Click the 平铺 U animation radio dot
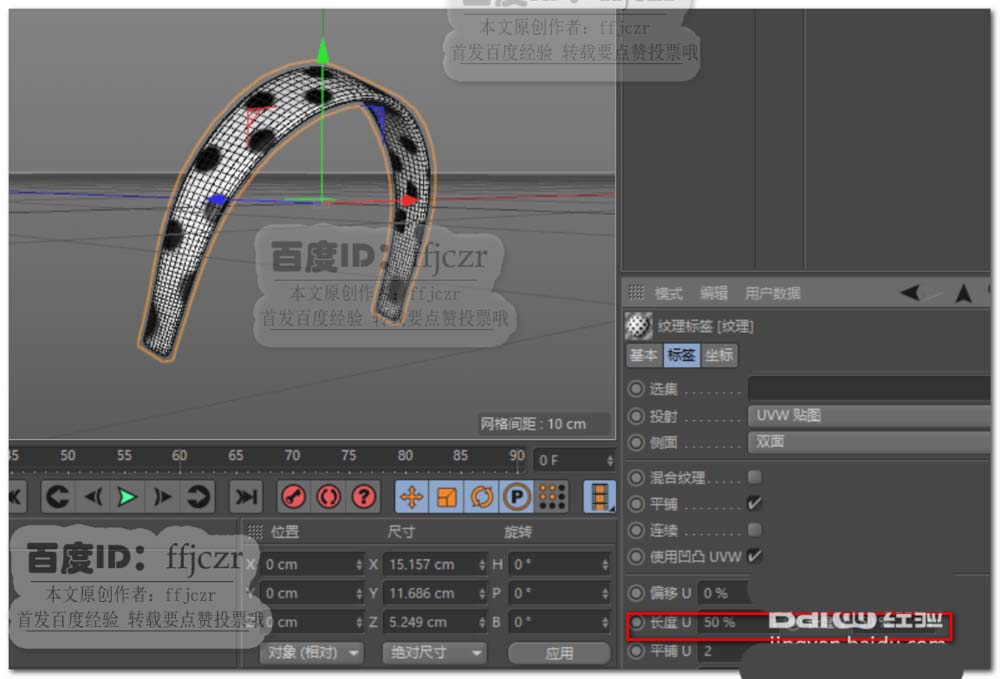Screen dimensions: 1000x679 636,651
